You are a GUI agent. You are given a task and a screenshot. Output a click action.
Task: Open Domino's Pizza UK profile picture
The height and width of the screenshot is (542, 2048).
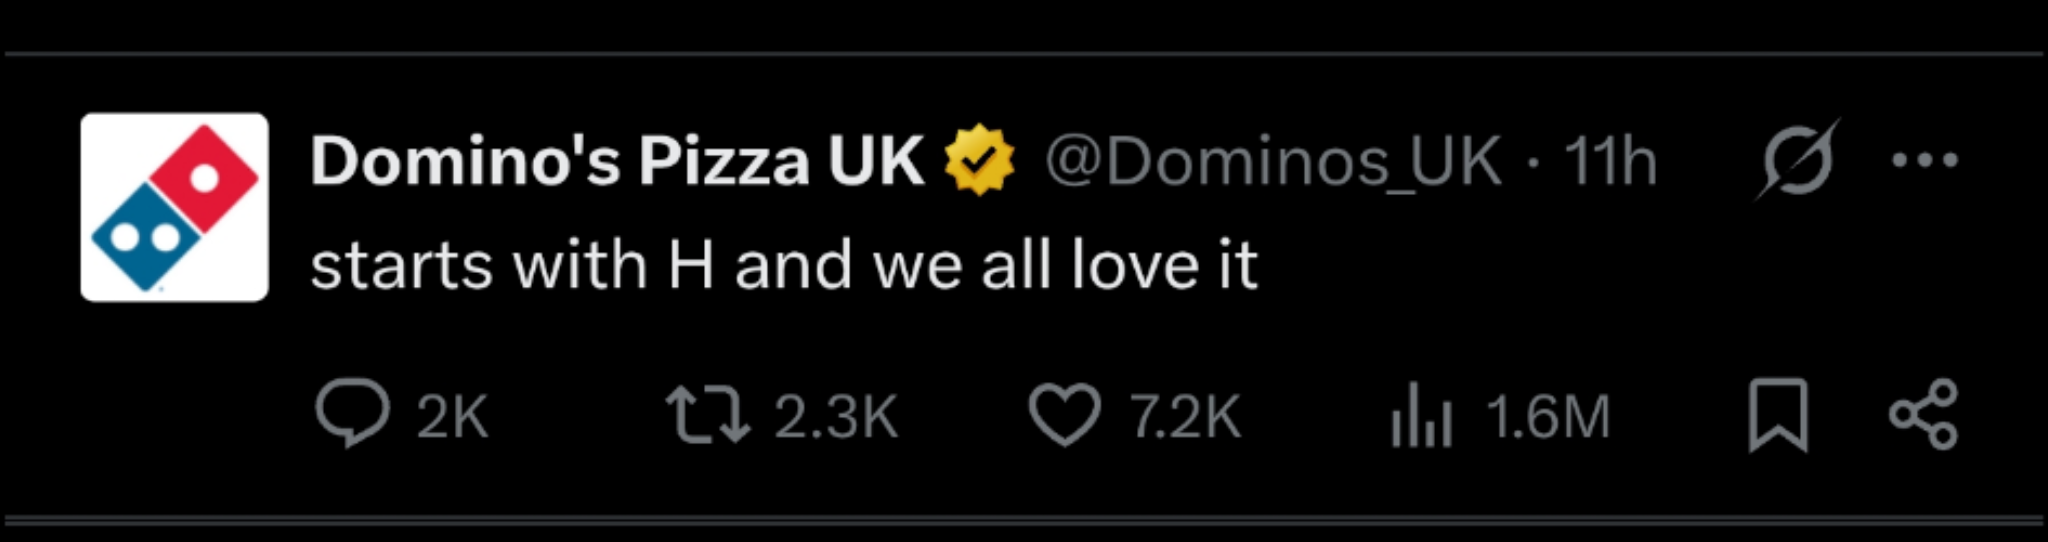pos(174,207)
